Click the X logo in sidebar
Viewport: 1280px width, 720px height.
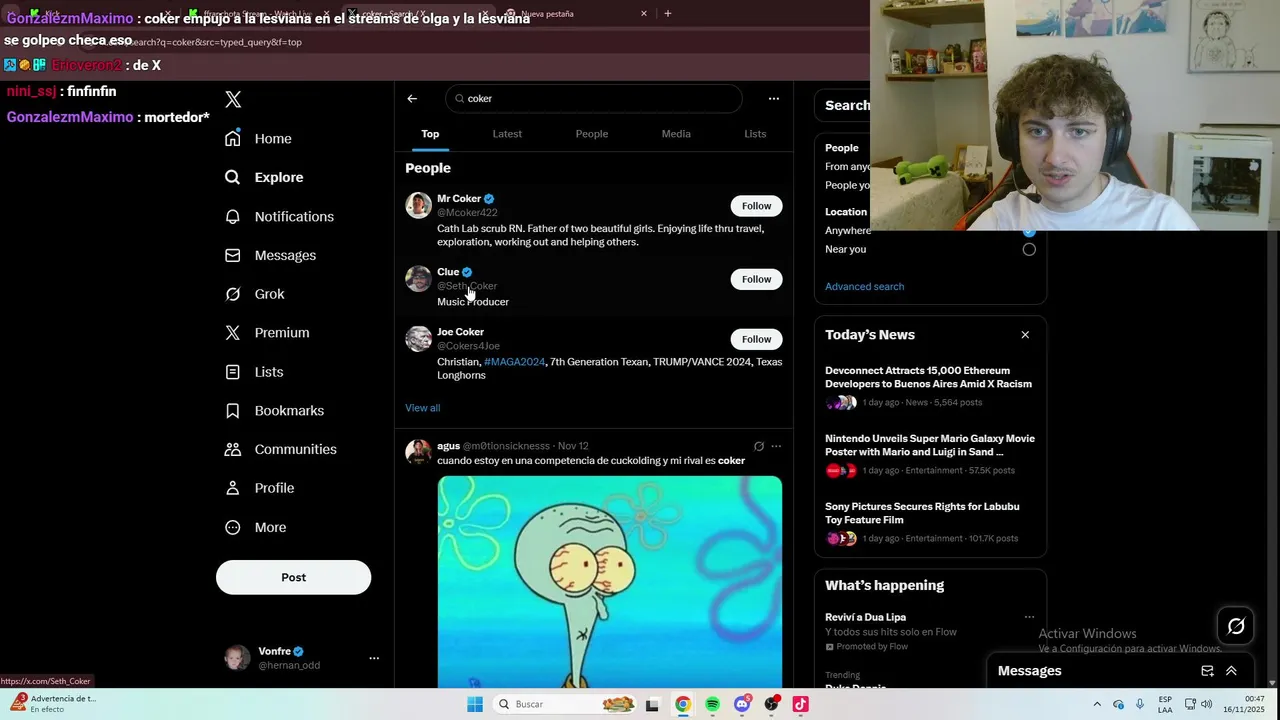[x=233, y=99]
